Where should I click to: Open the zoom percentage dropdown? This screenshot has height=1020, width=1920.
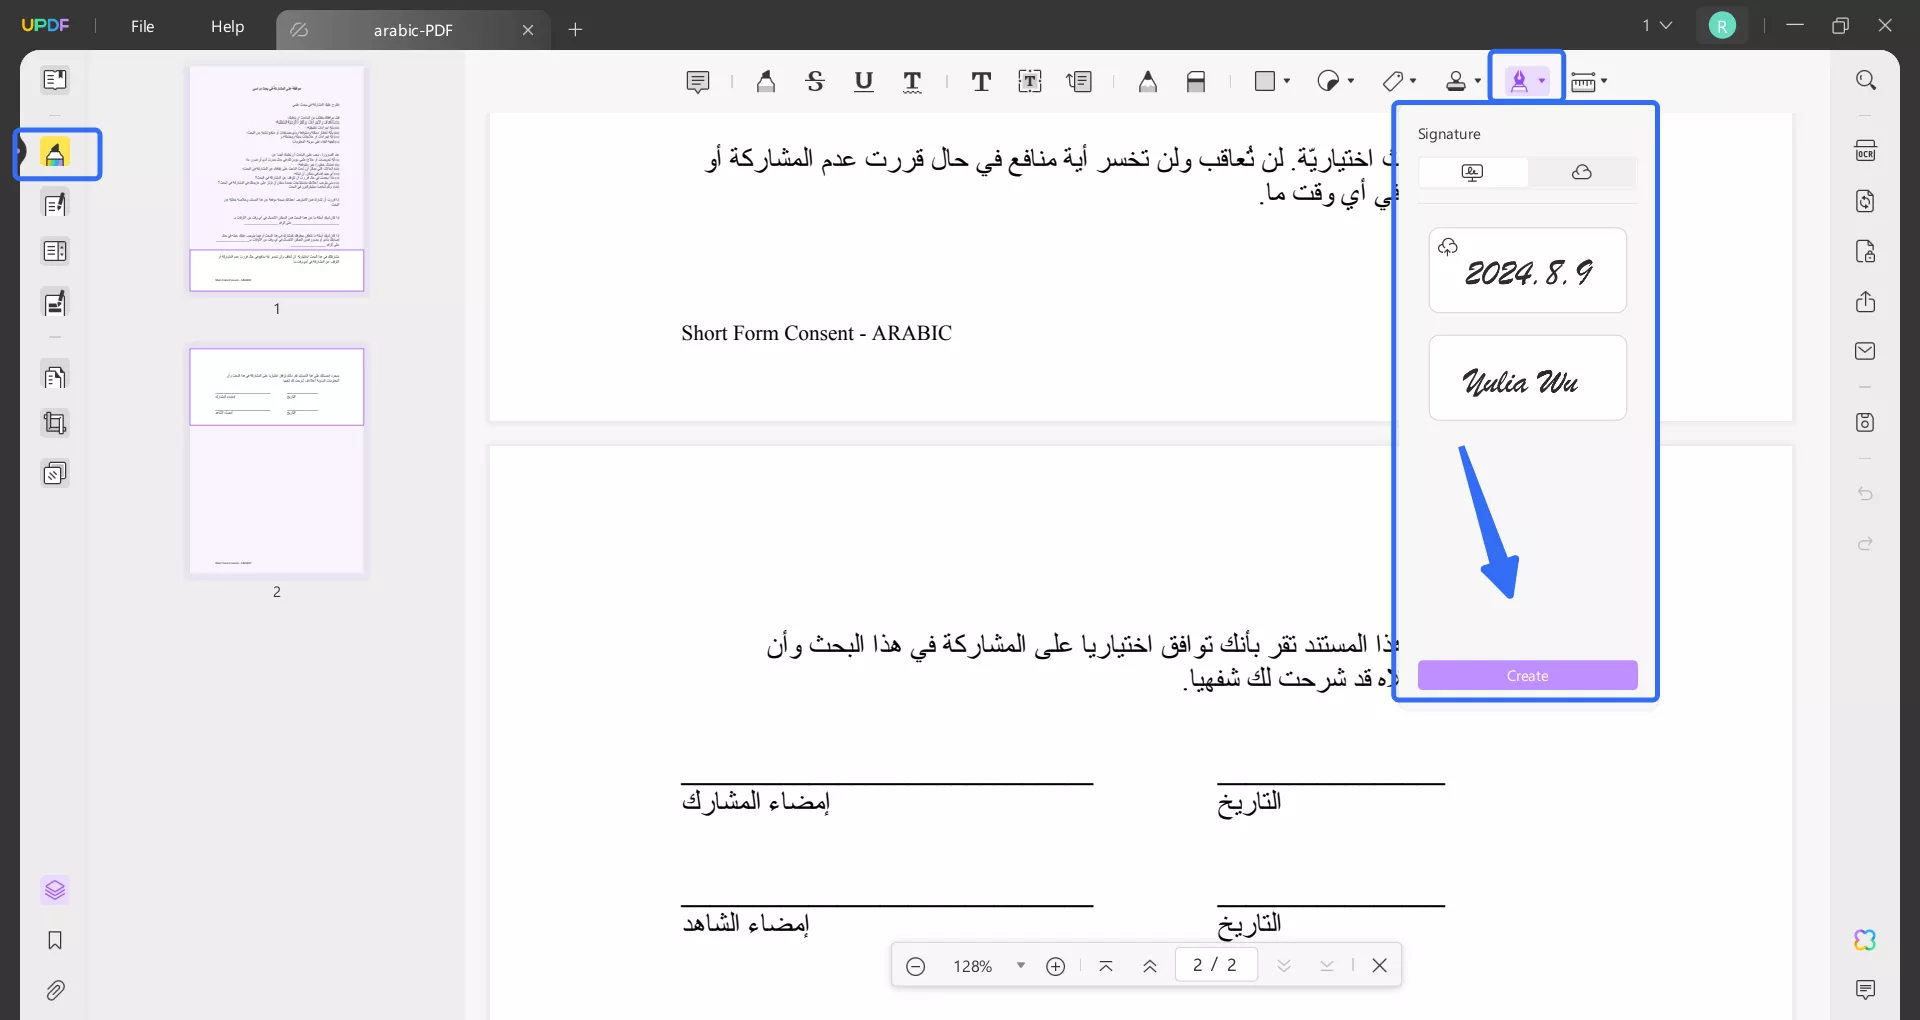[1020, 965]
